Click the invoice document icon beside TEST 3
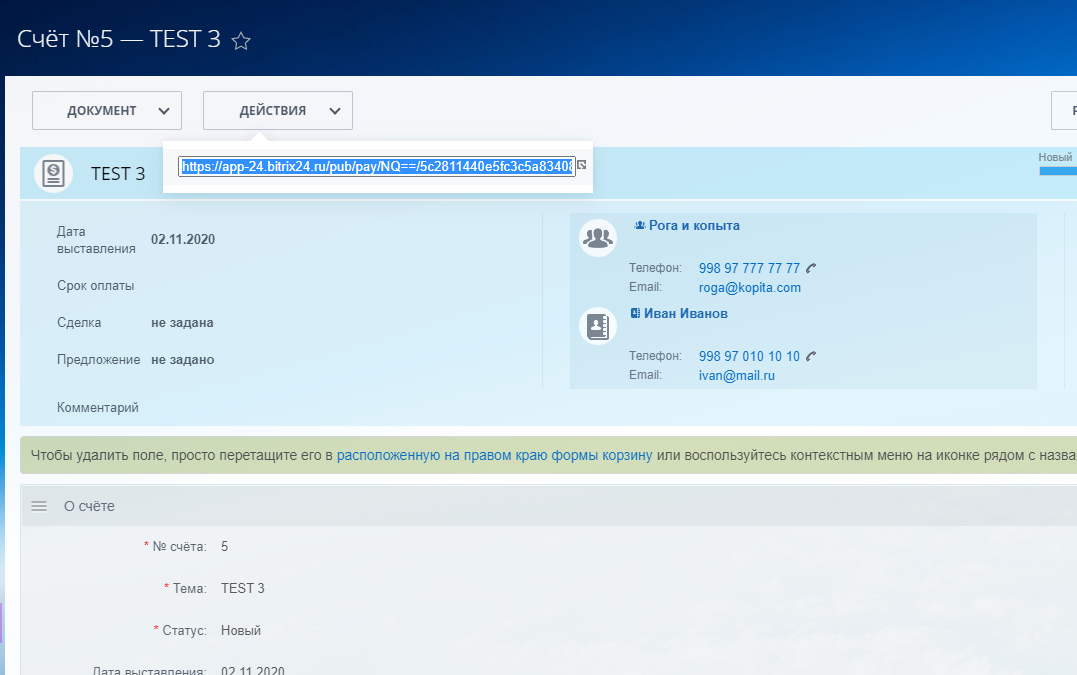Image resolution: width=1077 pixels, height=675 pixels. (54, 173)
